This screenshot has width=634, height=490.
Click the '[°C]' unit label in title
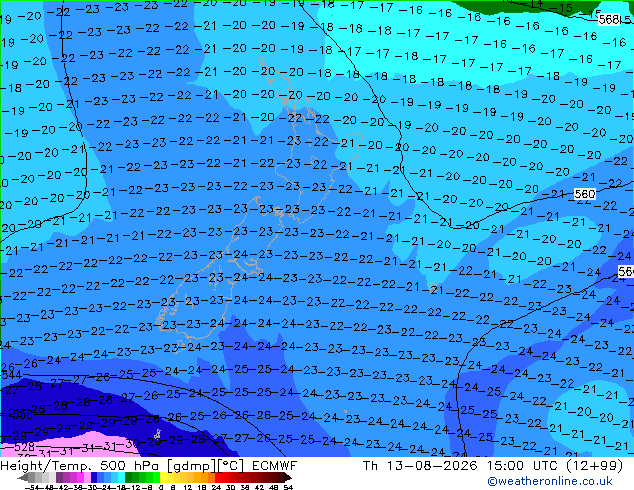[x=231, y=466]
